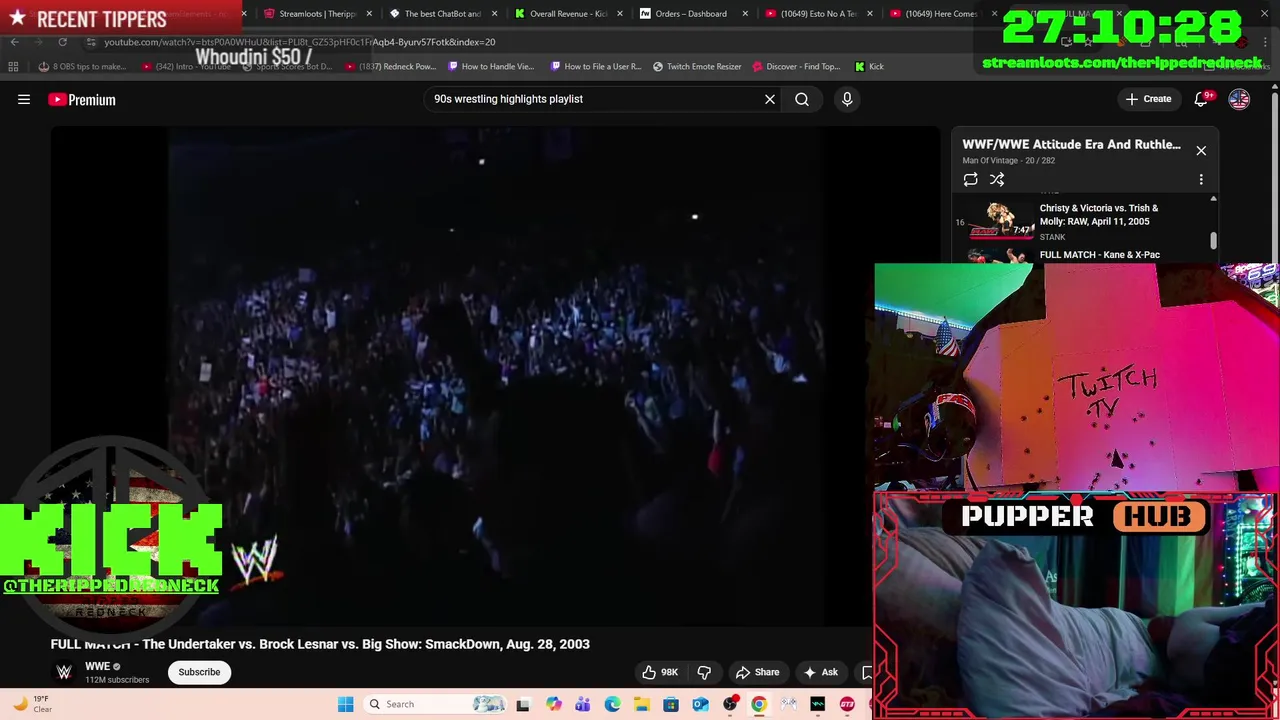
Task: Open Intro - YouTube bookmark
Action: pos(186,66)
